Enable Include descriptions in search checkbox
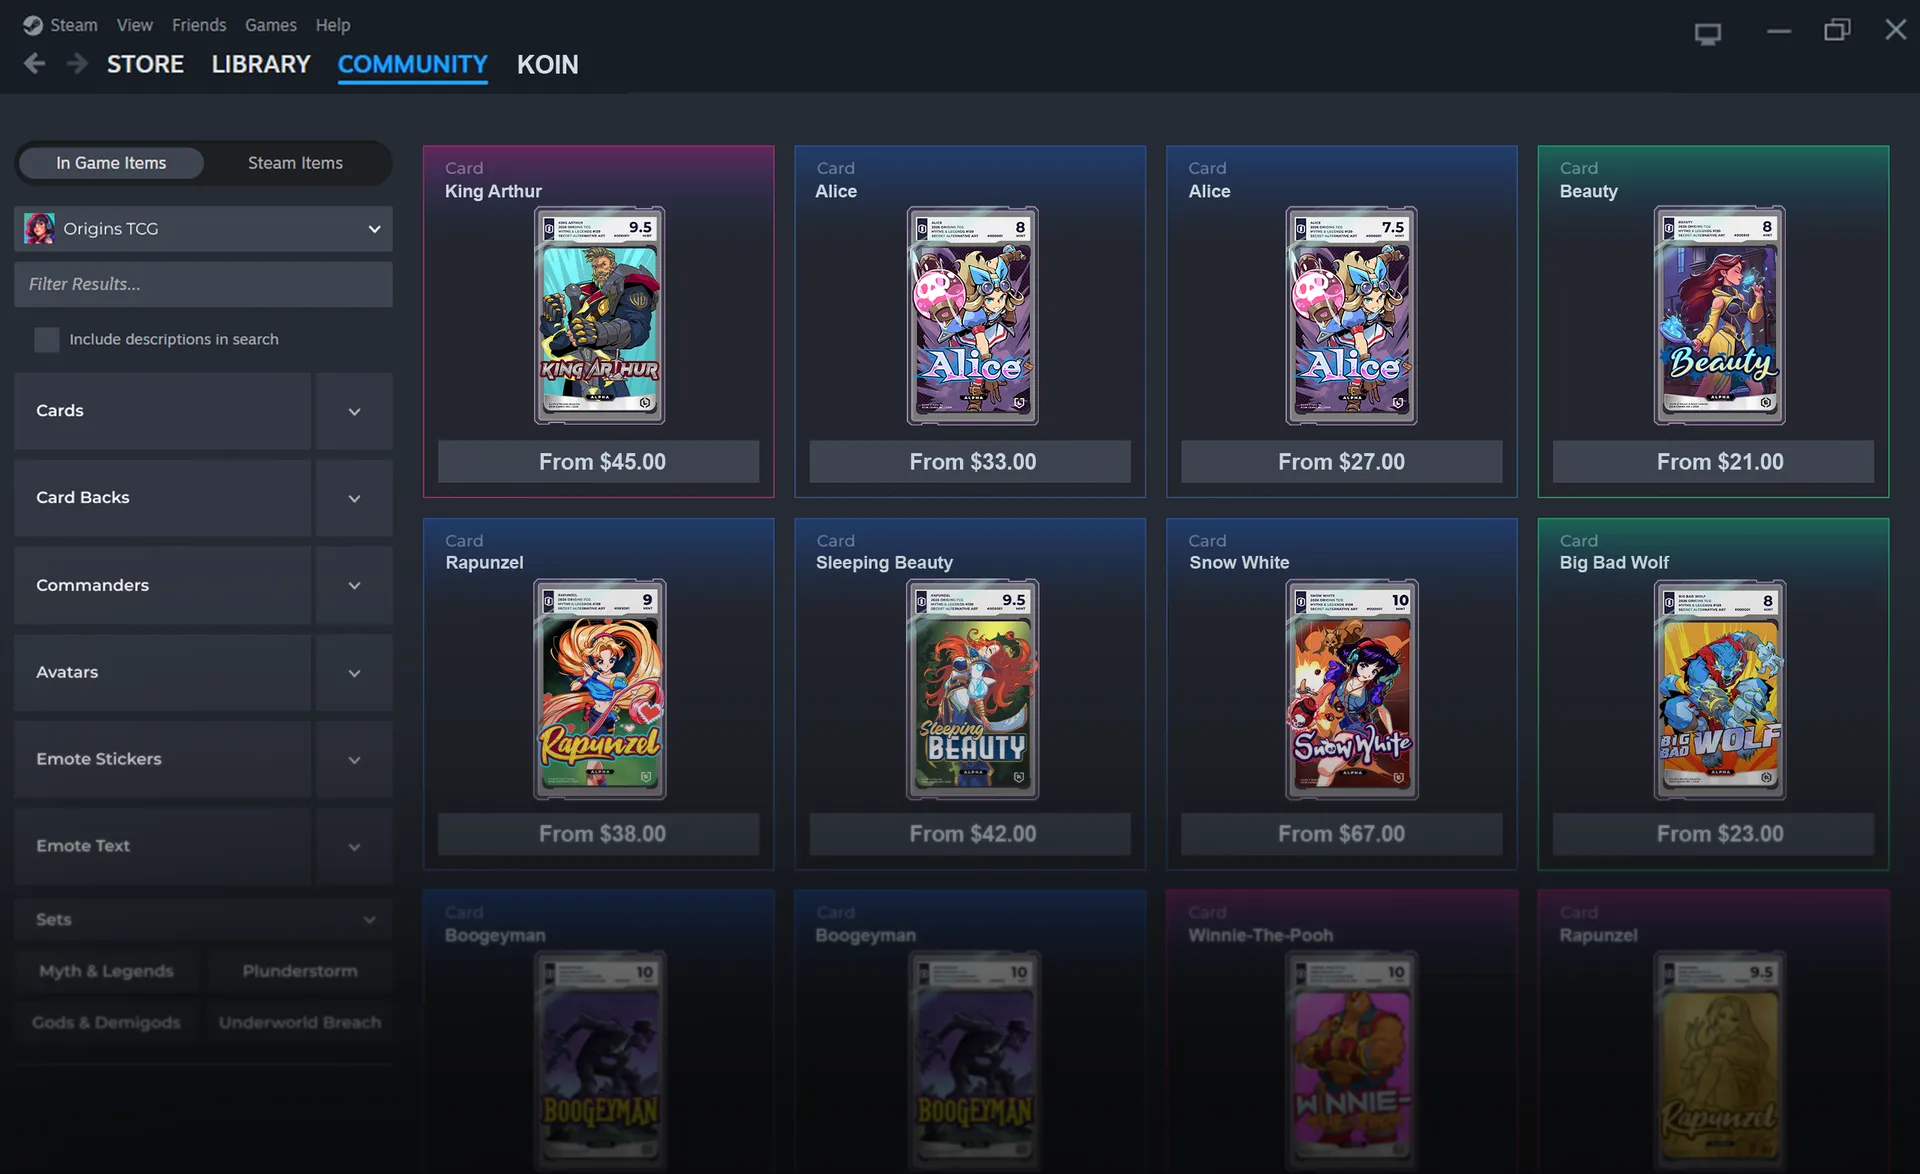Screen dimensions: 1920x1174 [47, 340]
